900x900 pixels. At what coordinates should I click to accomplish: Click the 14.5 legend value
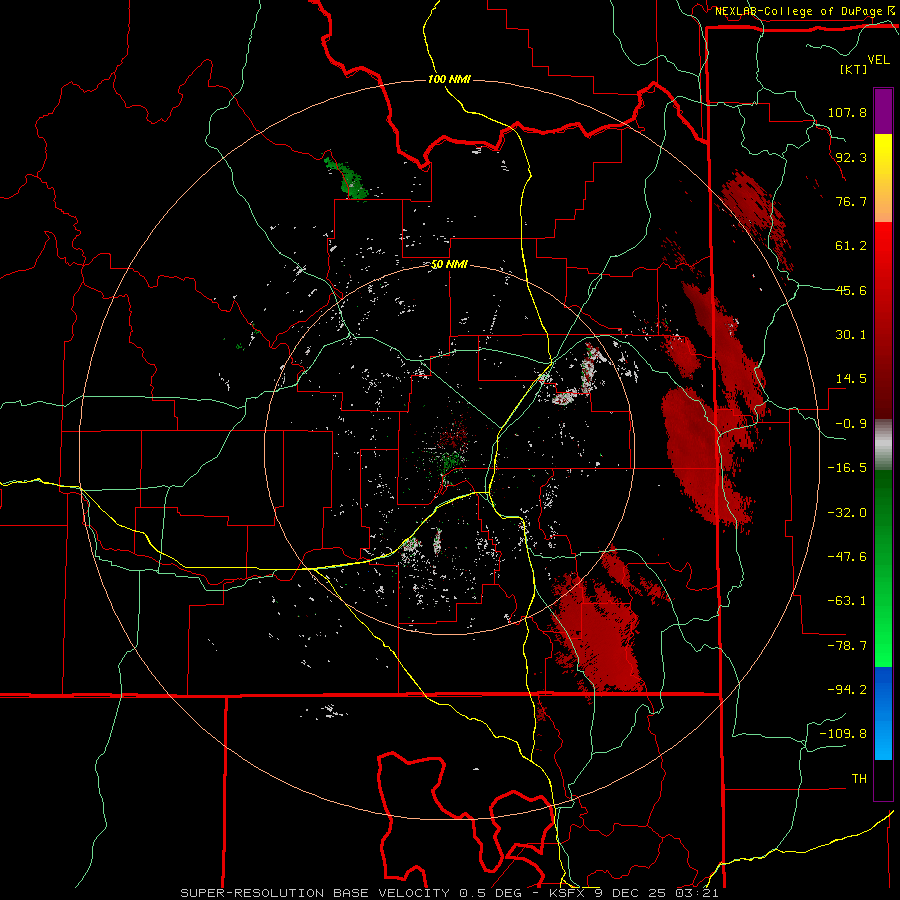click(851, 379)
